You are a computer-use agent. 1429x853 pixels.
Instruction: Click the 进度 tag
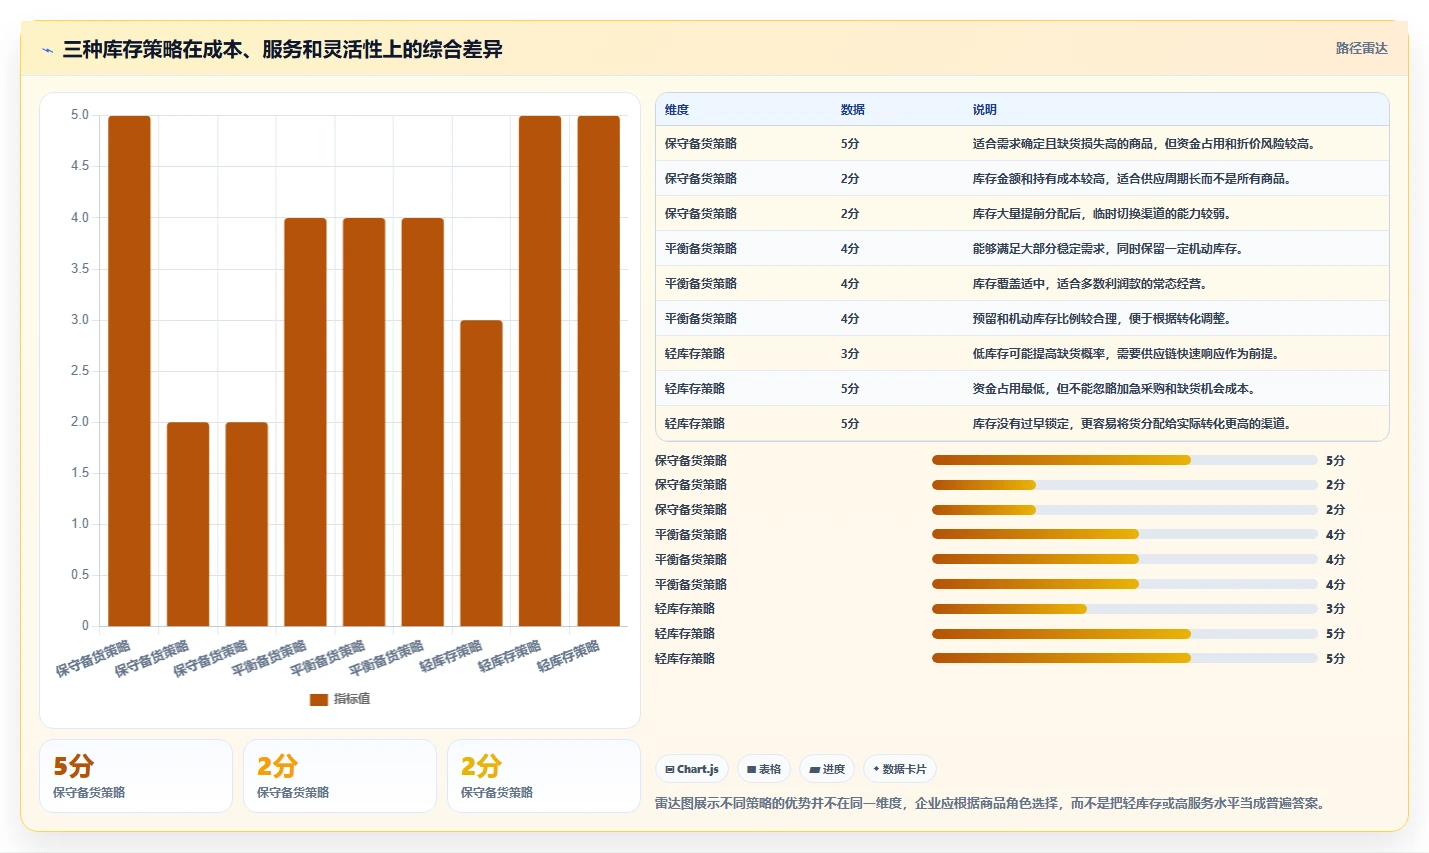(827, 769)
